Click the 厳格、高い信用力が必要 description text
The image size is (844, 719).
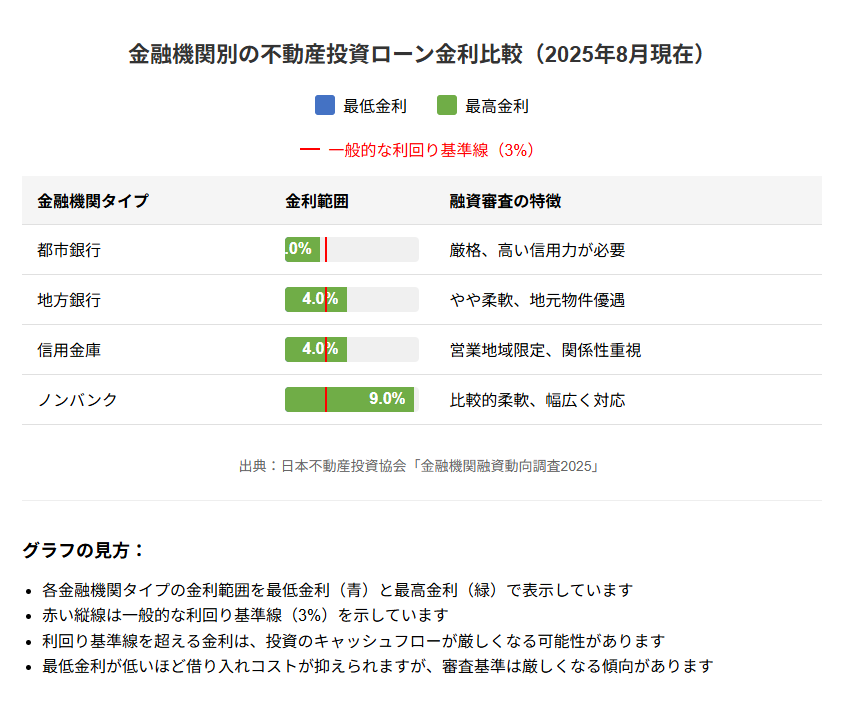pyautogui.click(x=537, y=250)
